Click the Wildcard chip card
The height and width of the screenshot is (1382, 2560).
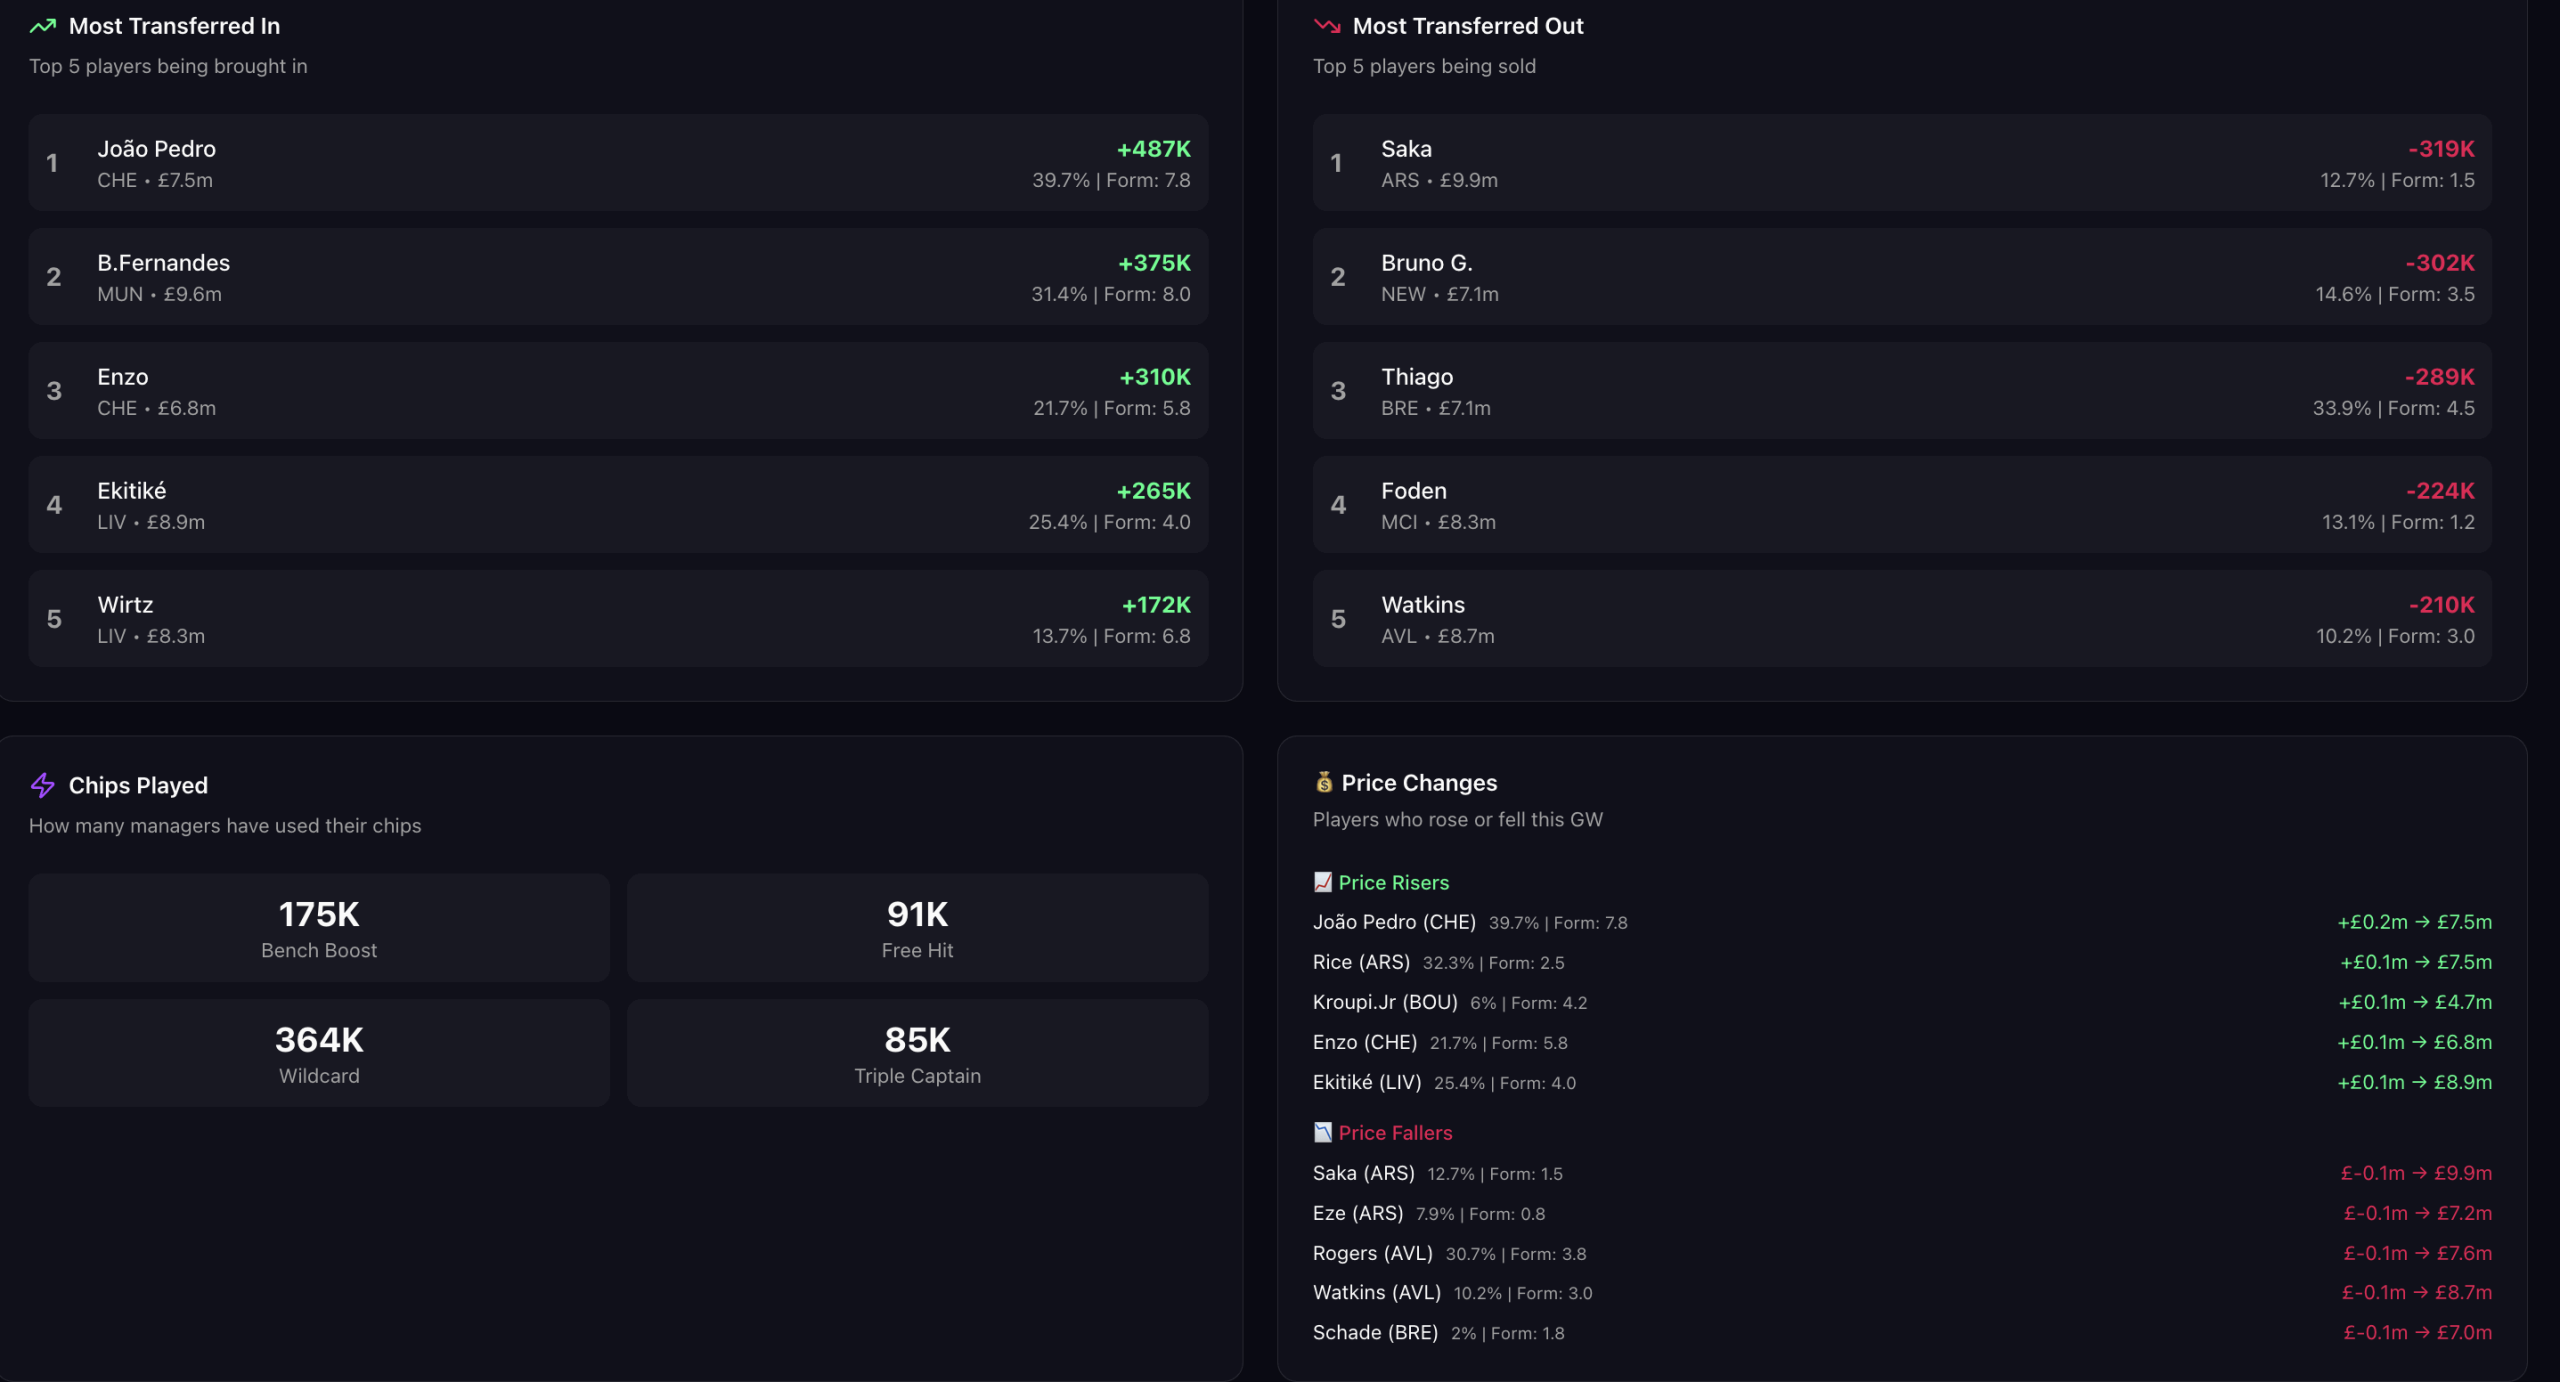point(319,1053)
